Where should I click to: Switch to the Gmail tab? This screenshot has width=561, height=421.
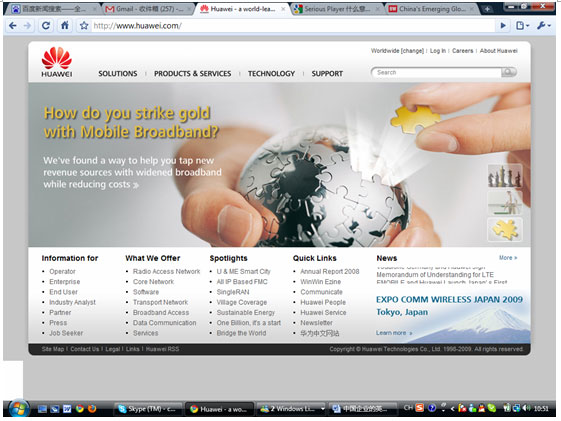coord(147,9)
